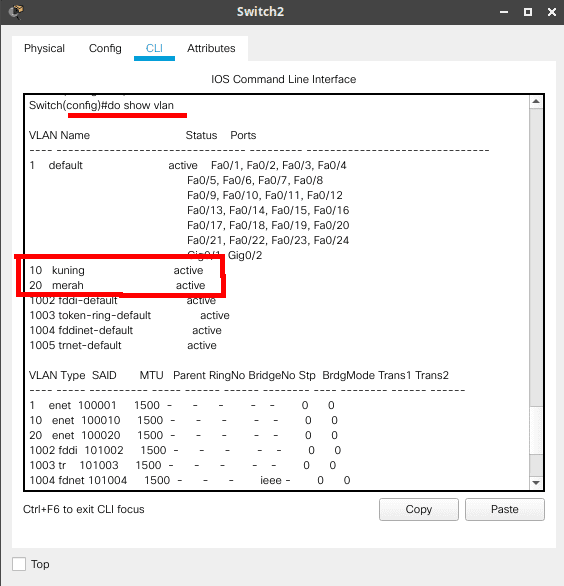Click the 'Gig0/2' port text
This screenshot has height=586, width=564.
[x=245, y=255]
